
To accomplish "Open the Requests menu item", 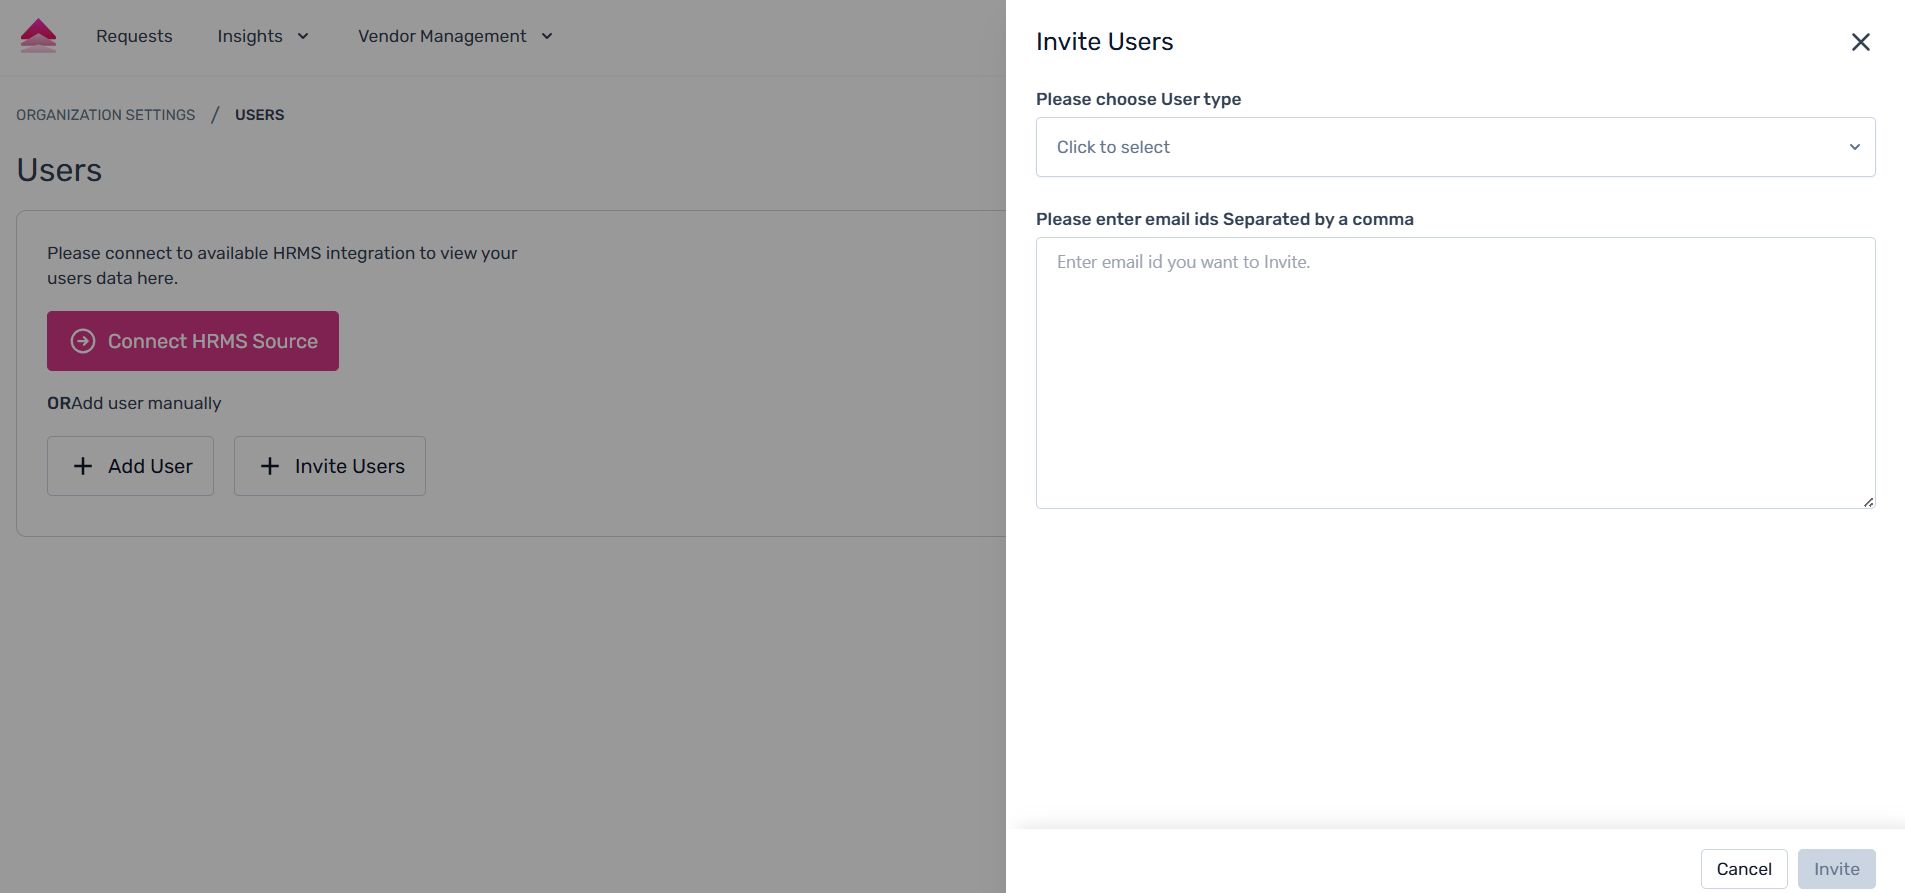I will click(134, 36).
